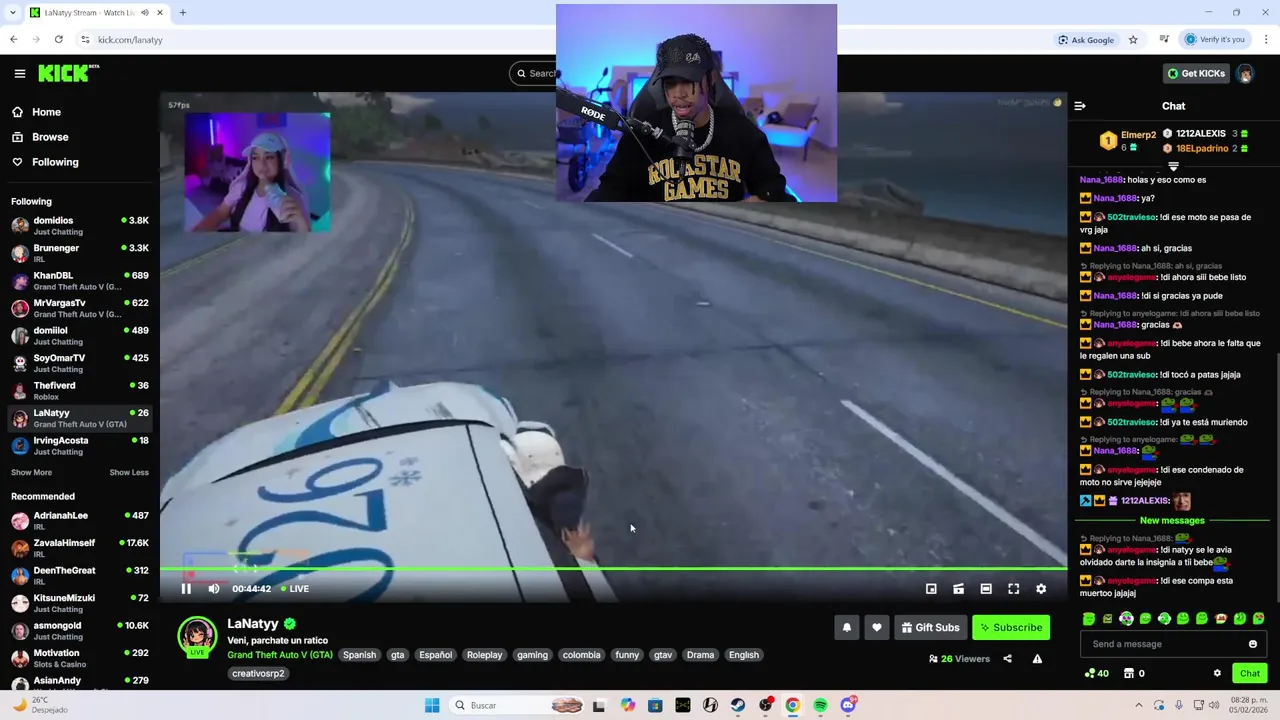Open Discord from taskbar
Image resolution: width=1280 pixels, height=720 pixels.
point(848,705)
